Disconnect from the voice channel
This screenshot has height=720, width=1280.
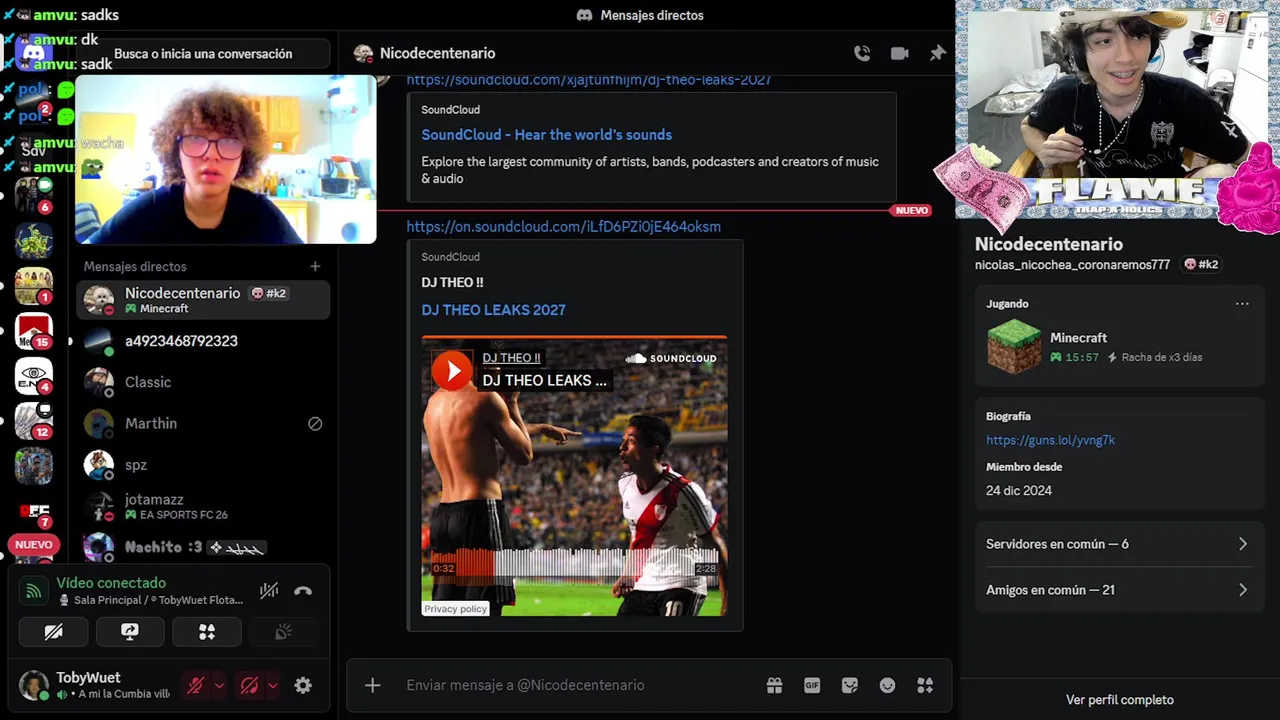click(303, 591)
